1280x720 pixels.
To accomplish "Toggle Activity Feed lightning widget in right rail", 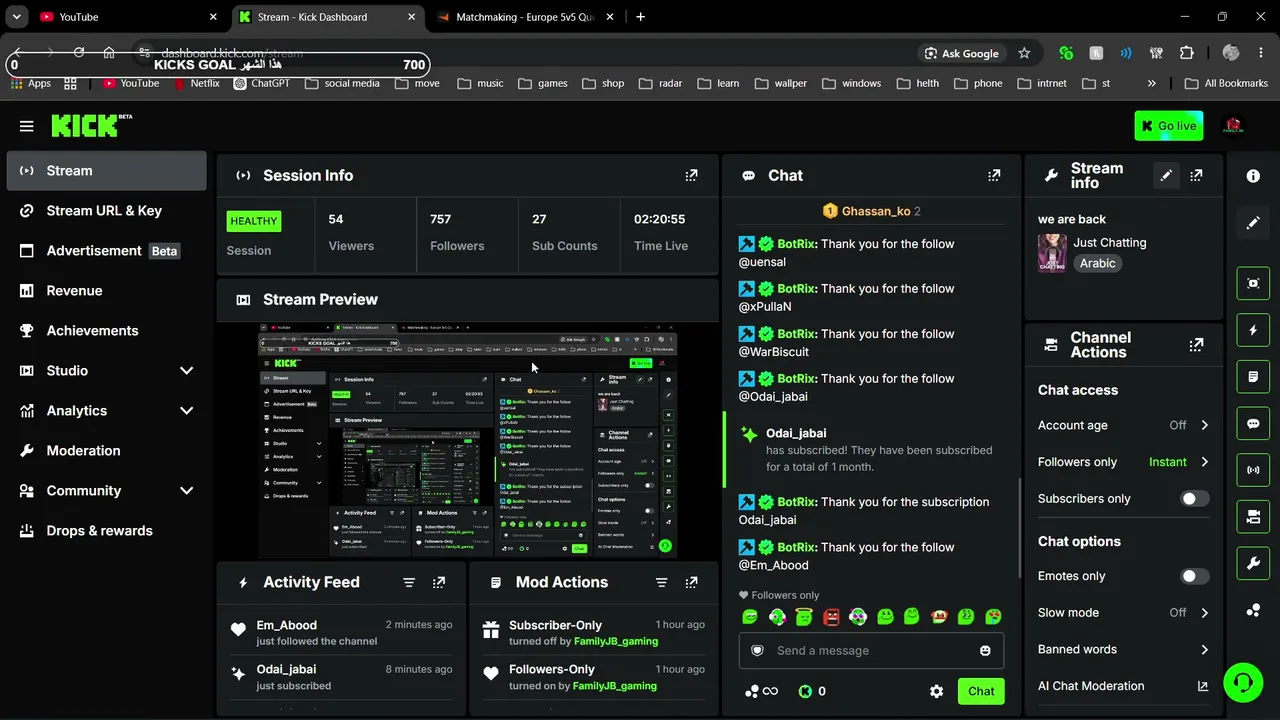I will point(1253,330).
